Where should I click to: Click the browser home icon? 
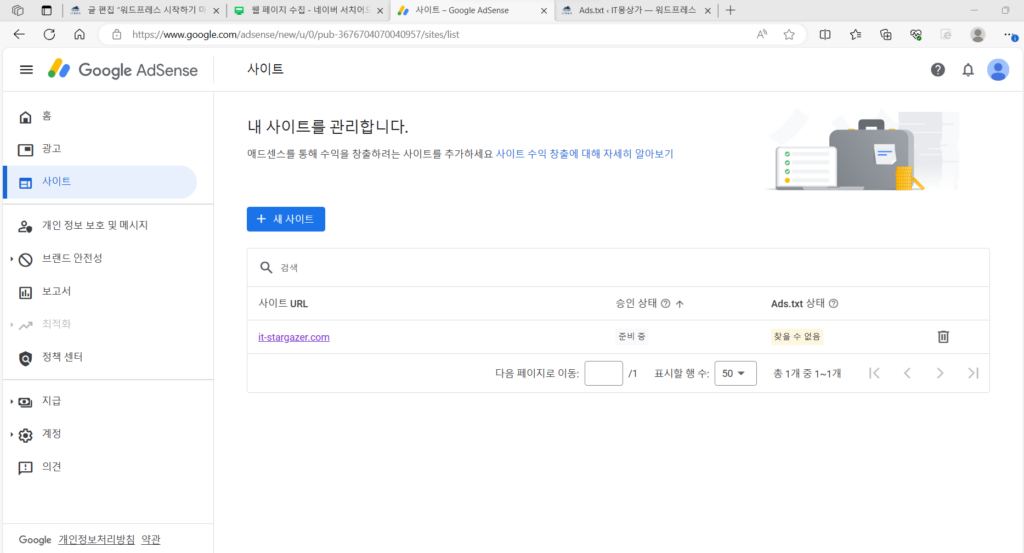coord(79,35)
